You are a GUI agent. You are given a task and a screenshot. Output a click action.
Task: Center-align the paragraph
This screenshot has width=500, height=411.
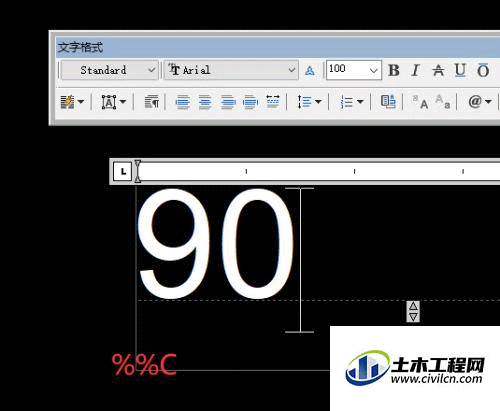coord(205,102)
